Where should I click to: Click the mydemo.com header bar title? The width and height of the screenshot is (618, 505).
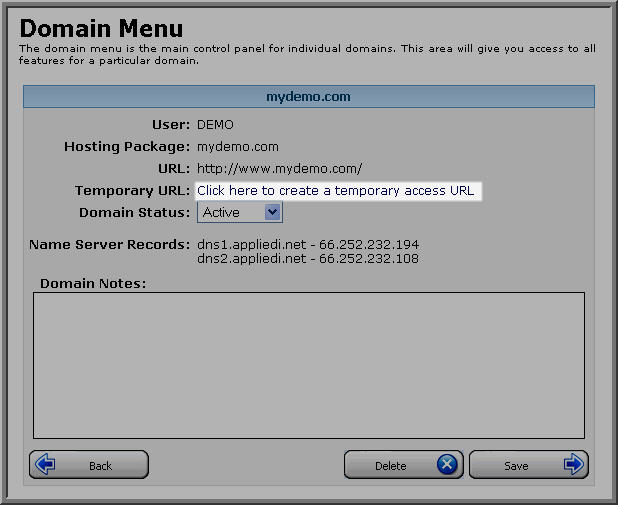tap(308, 97)
